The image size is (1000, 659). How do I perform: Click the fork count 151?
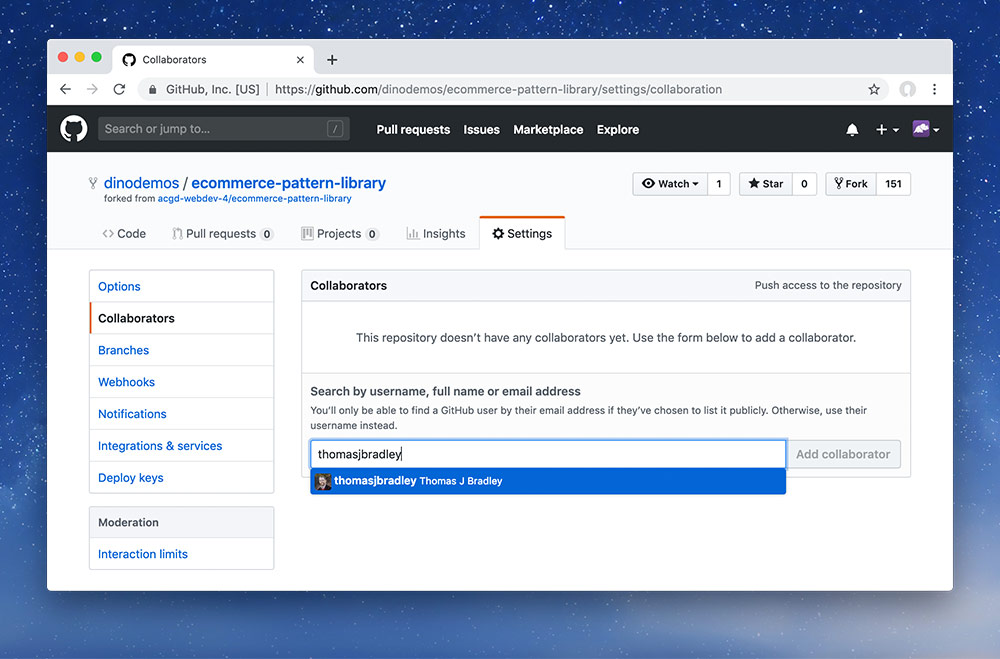[893, 184]
